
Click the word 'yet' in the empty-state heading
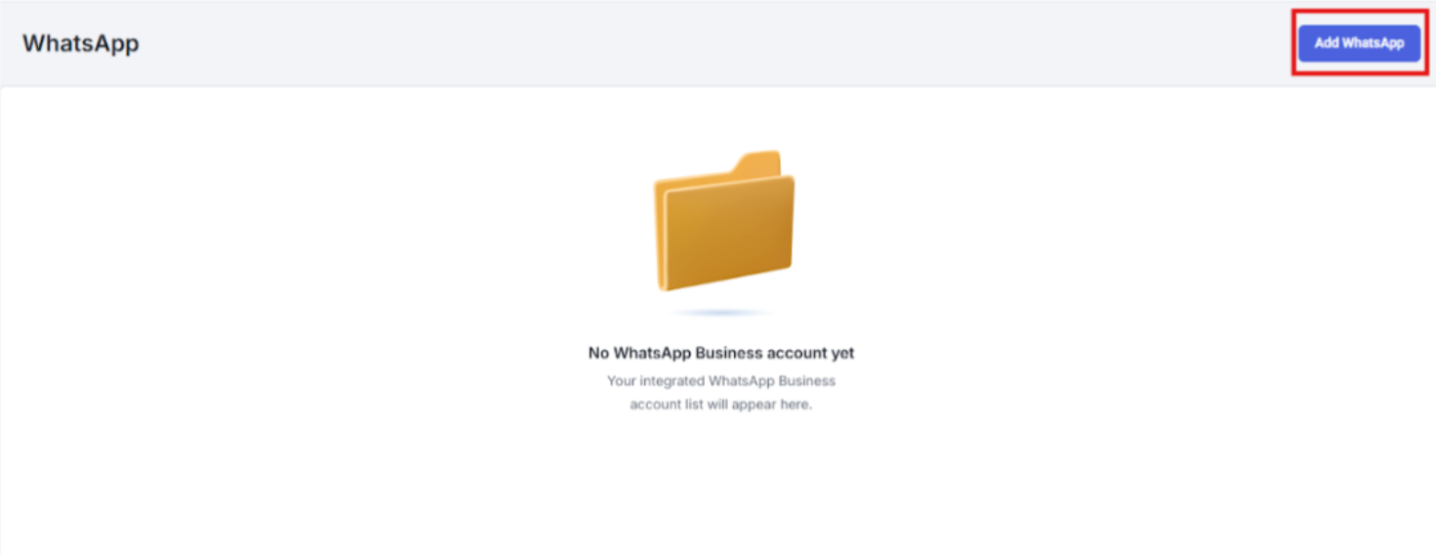(843, 353)
